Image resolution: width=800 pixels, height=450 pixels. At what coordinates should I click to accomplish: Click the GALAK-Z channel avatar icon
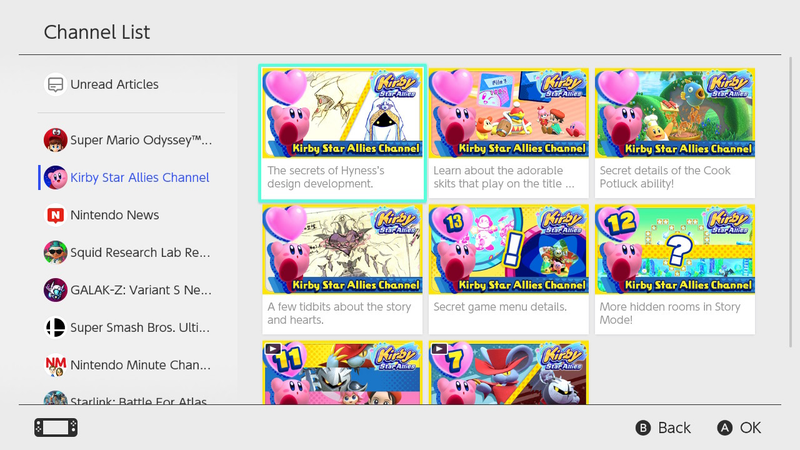click(x=55, y=290)
